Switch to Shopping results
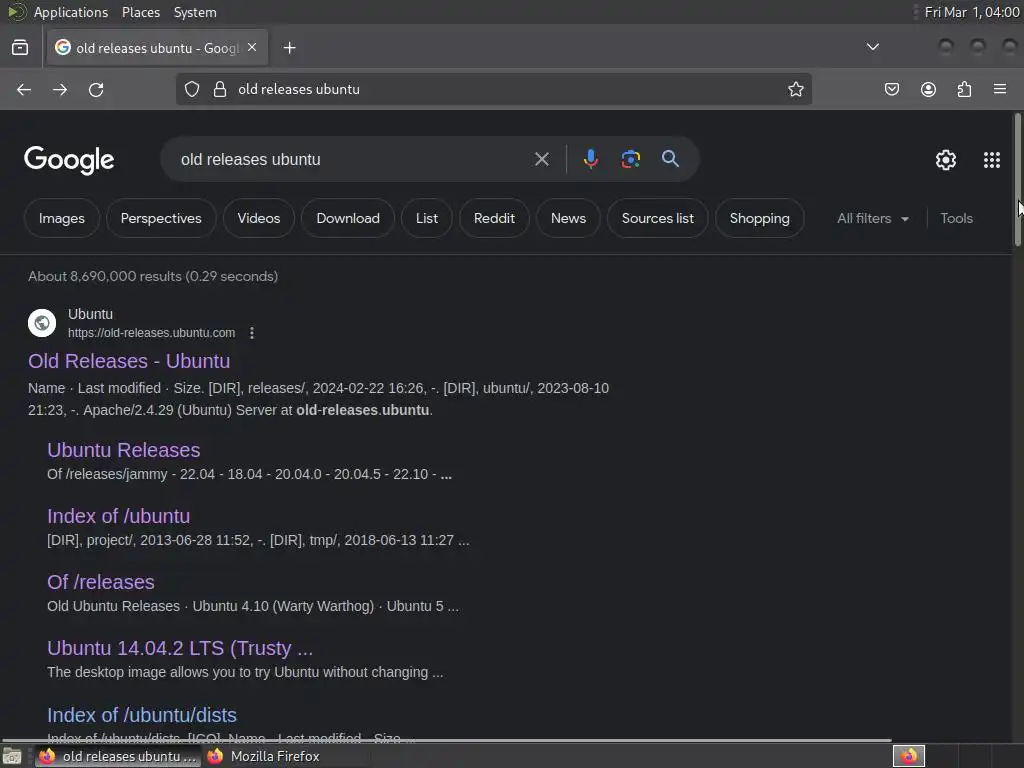1024x768 pixels. (759, 219)
